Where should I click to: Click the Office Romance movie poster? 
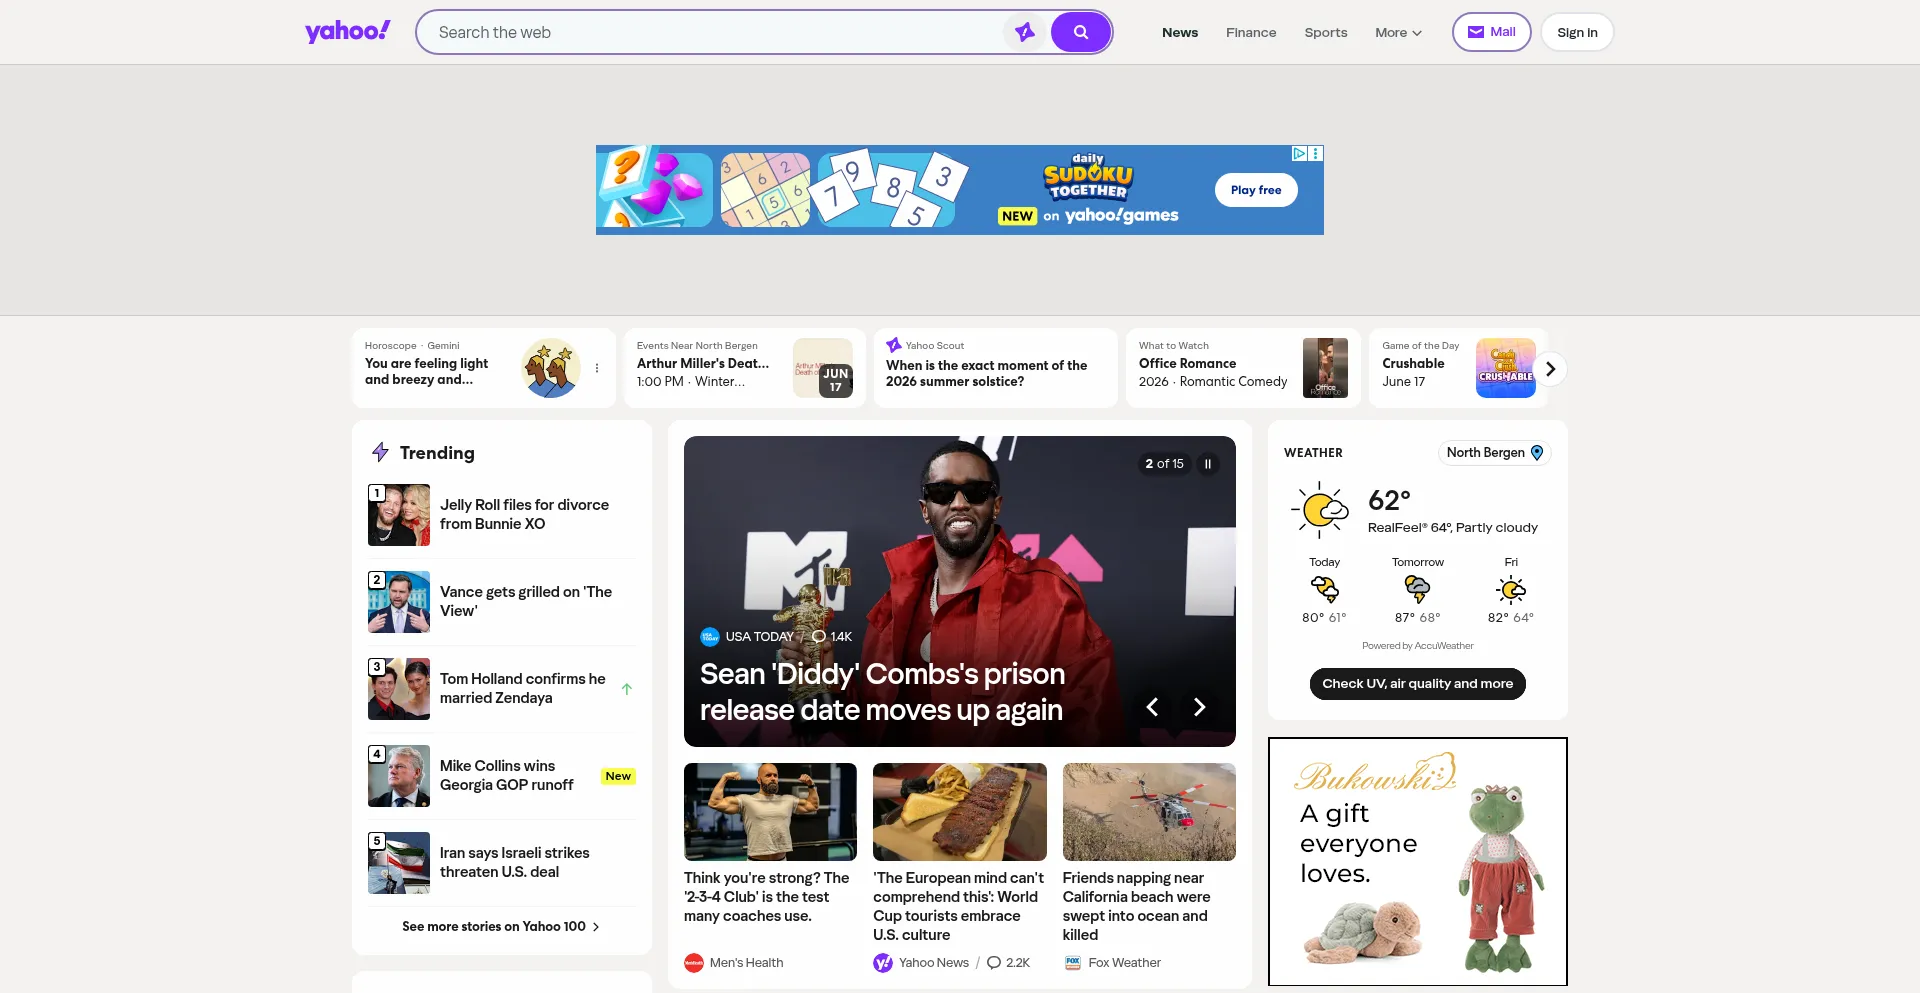(x=1325, y=368)
